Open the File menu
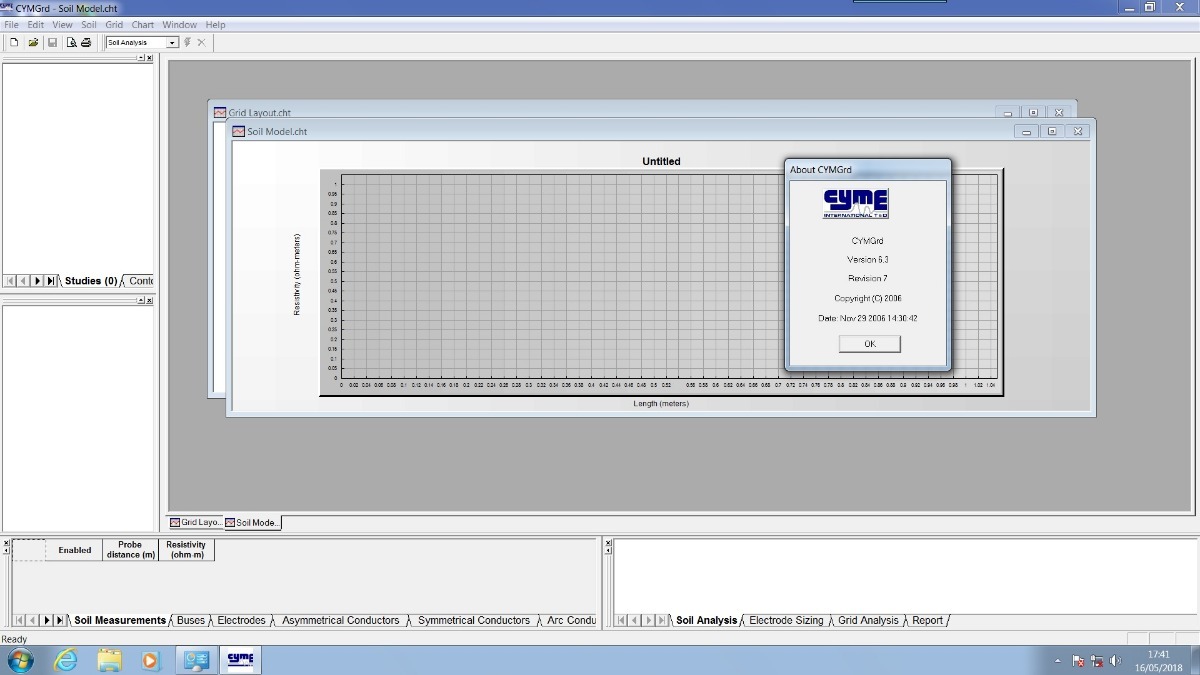Image resolution: width=1200 pixels, height=675 pixels. tap(11, 24)
